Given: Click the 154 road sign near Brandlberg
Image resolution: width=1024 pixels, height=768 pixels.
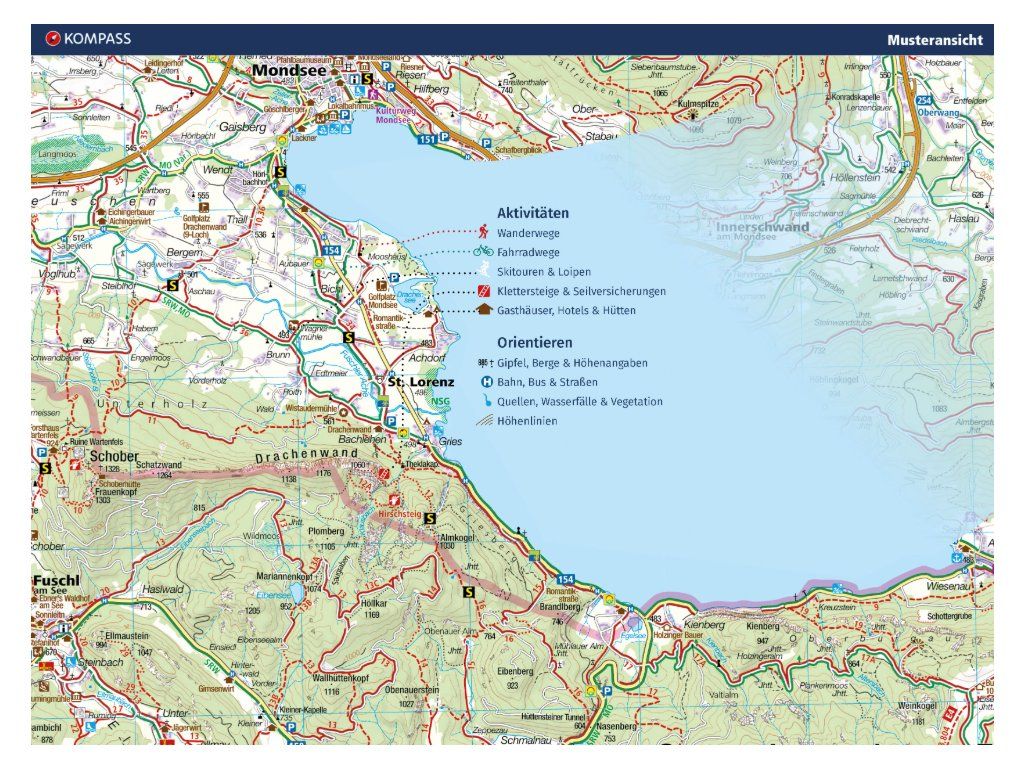Looking at the screenshot, I should click(565, 579).
